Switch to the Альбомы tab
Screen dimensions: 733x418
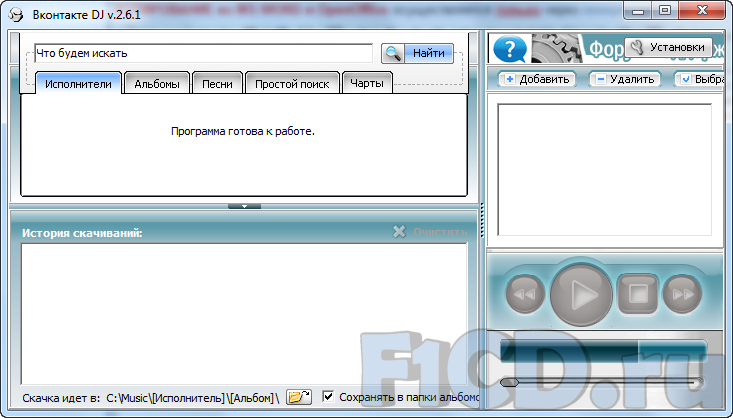pos(157,84)
